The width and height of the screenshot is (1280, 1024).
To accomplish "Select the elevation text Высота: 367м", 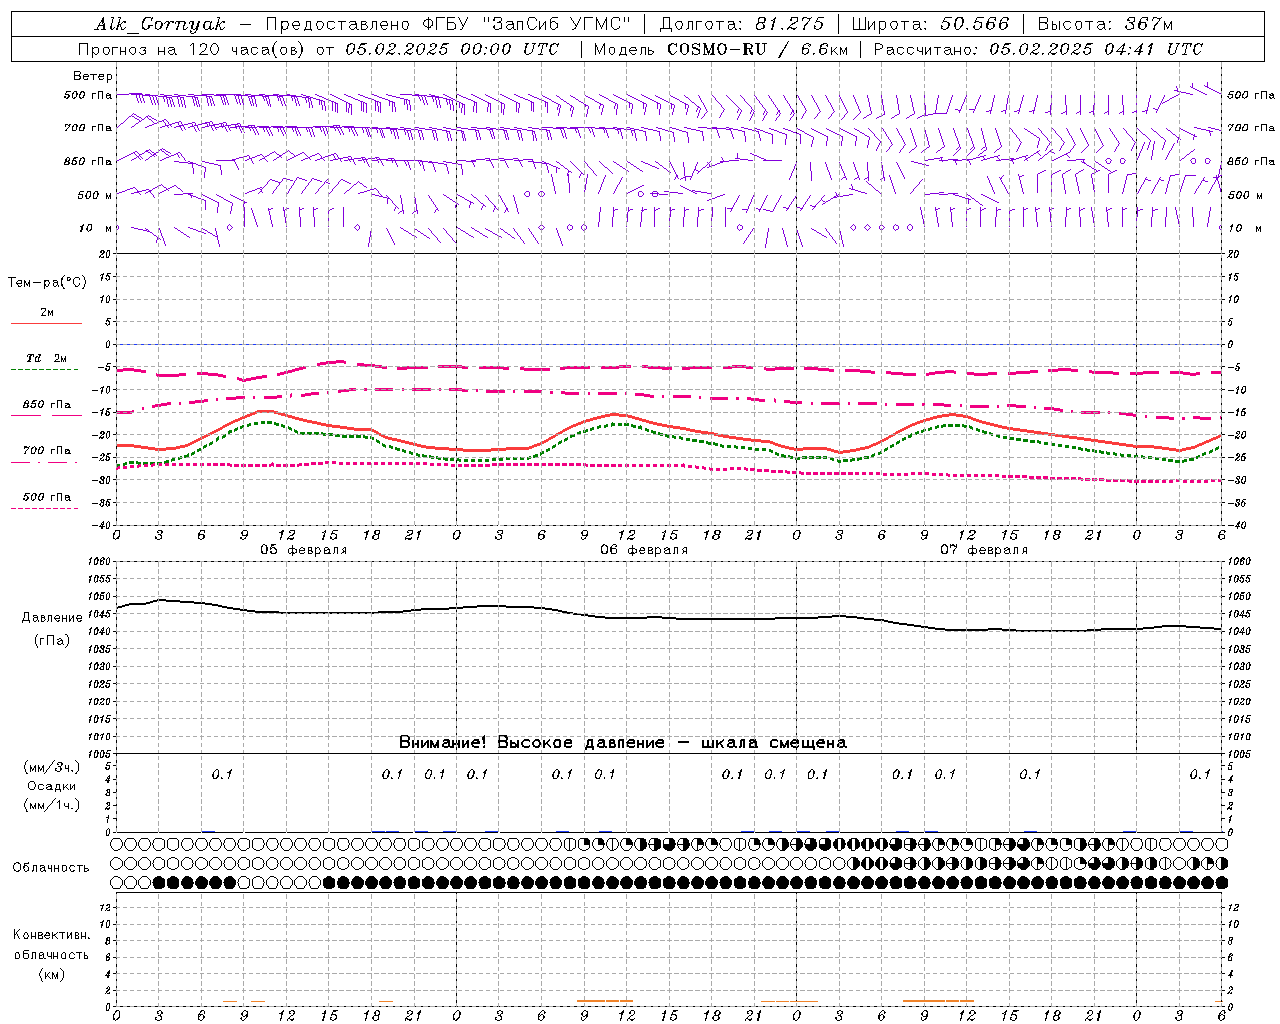I will (x=1105, y=24).
